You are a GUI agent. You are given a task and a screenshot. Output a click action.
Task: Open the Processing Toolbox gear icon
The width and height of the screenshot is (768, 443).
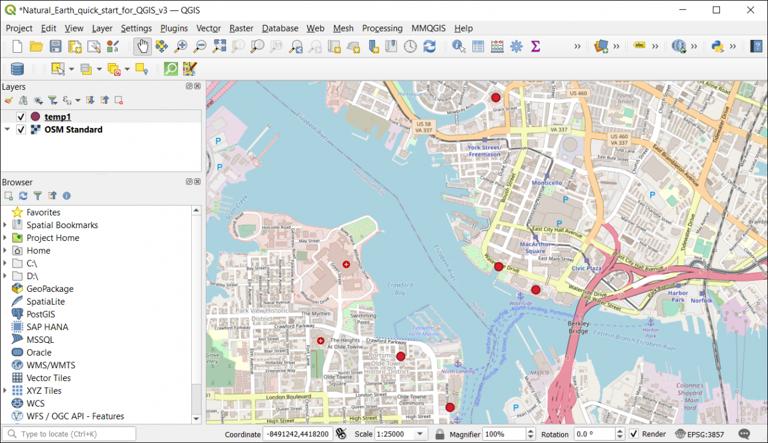click(516, 47)
